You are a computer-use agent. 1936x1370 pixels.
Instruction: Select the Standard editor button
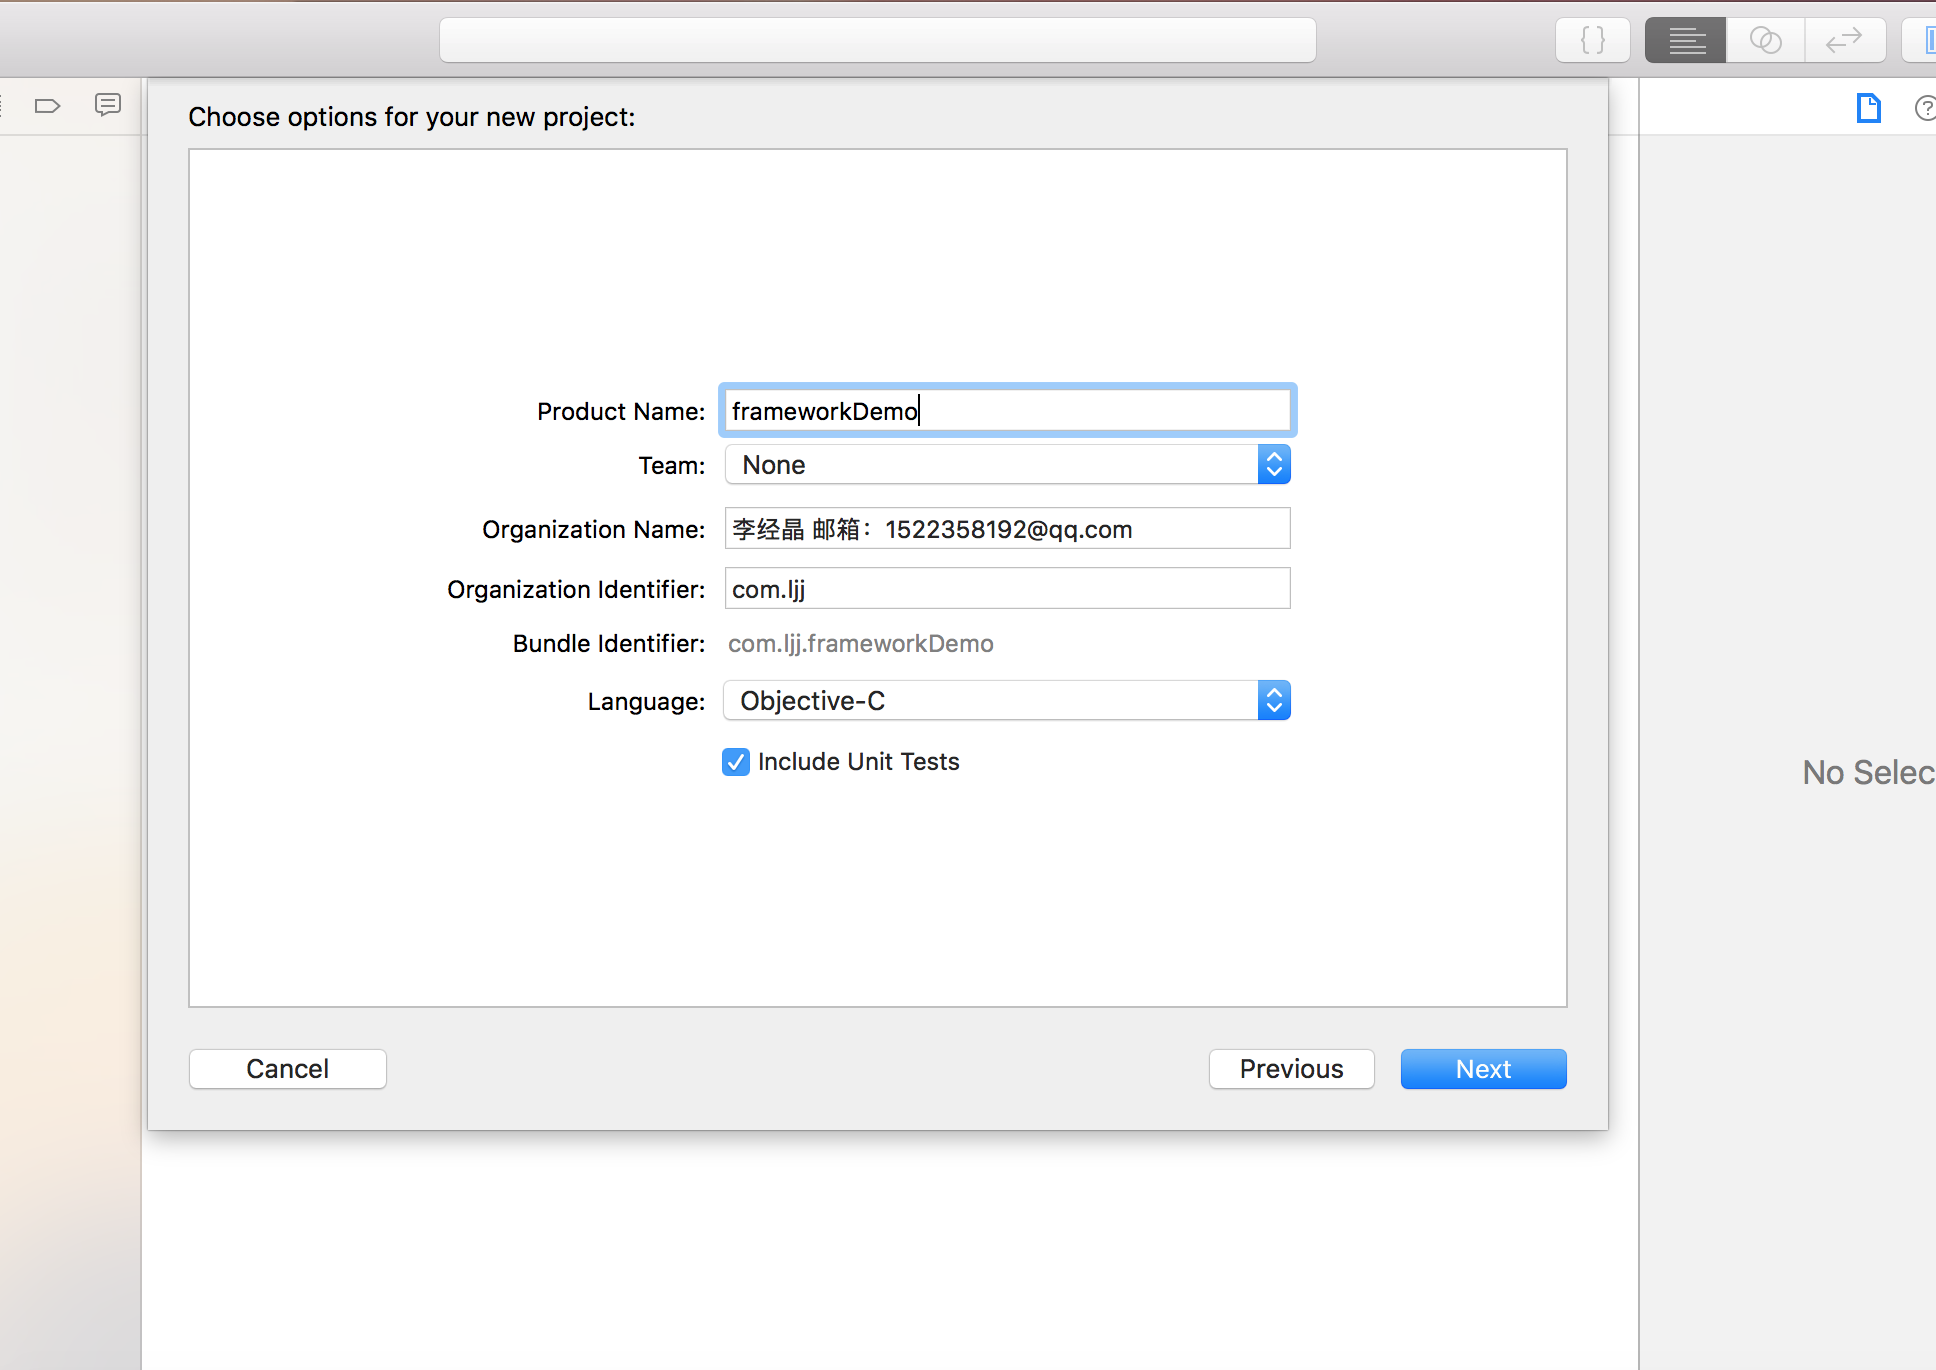coord(1686,41)
